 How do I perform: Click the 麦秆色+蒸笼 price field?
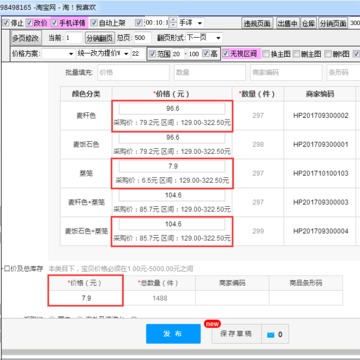point(172,195)
